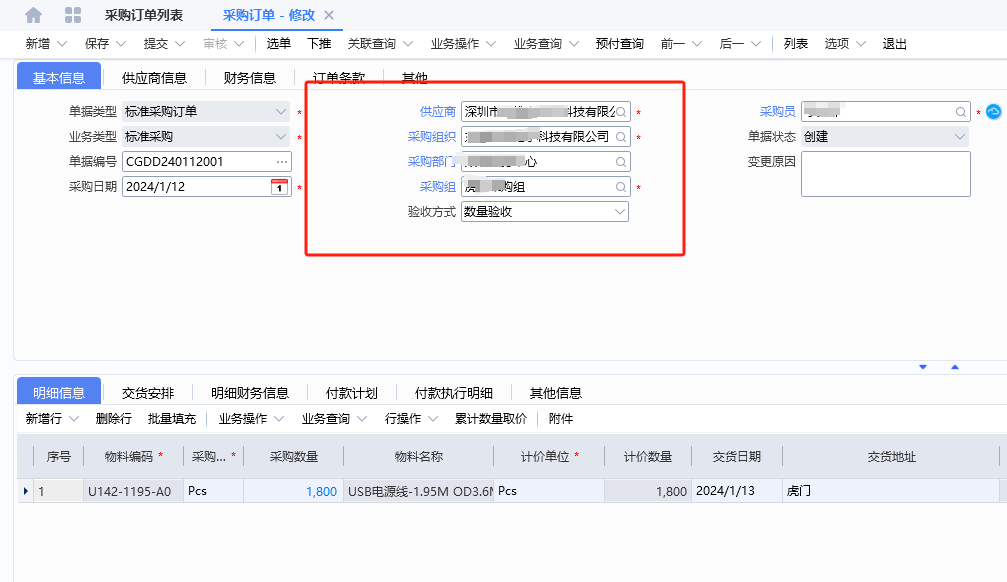Click the 删除行 button

point(114,419)
